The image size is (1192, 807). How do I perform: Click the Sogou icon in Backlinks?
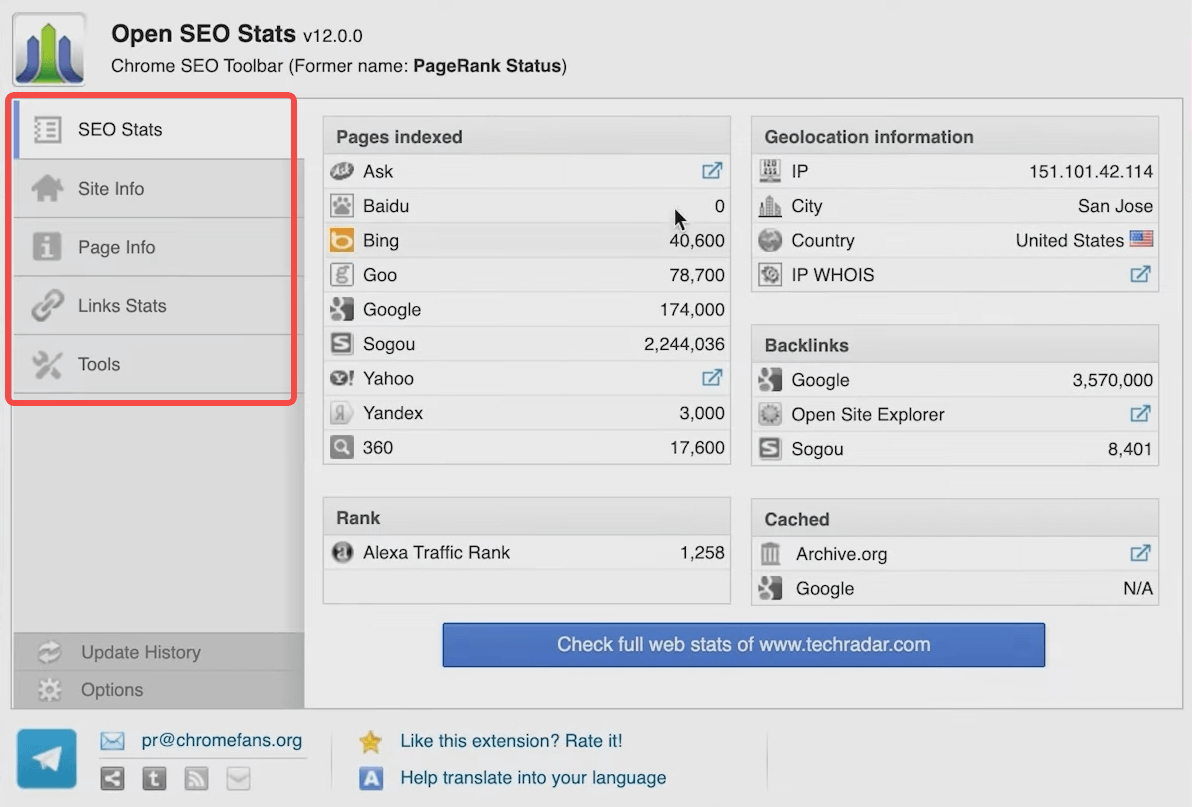[x=770, y=448]
